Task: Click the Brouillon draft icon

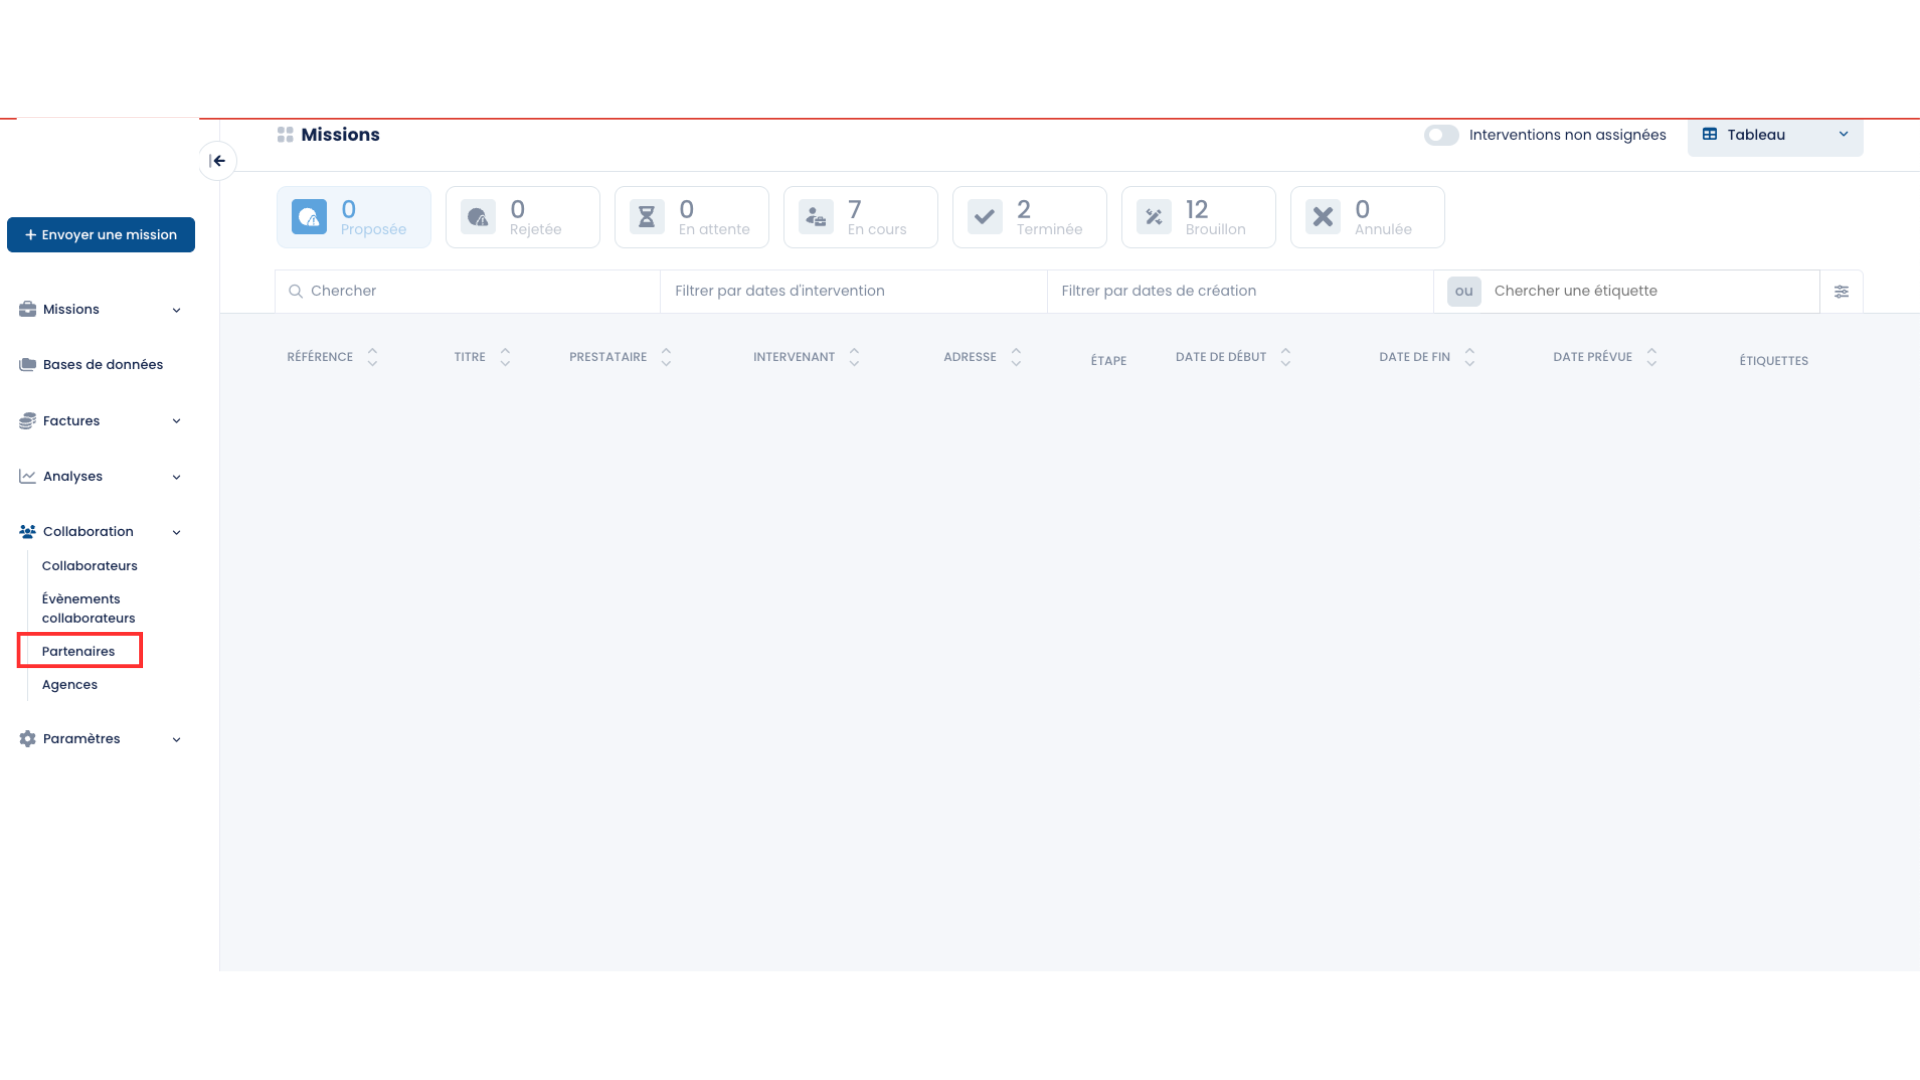Action: click(x=1154, y=217)
